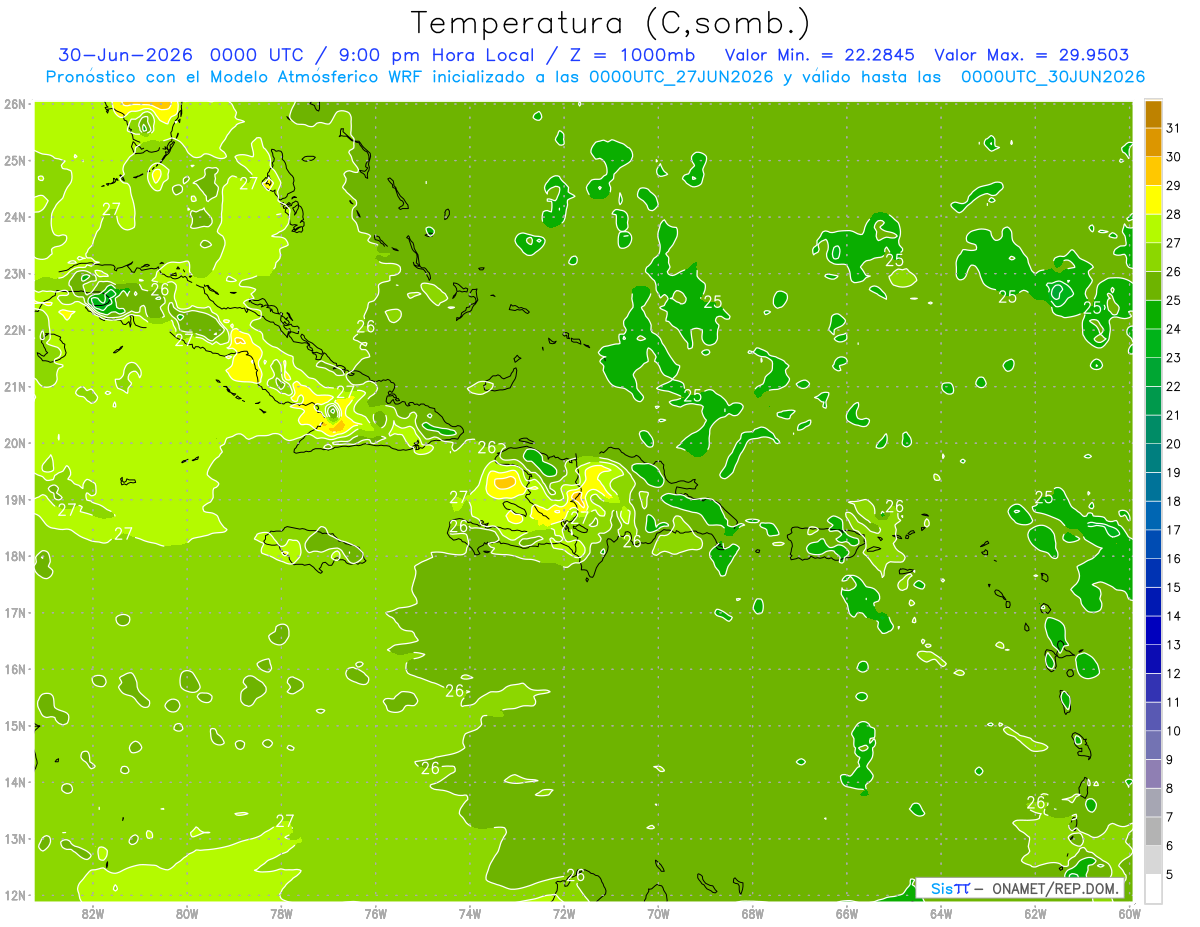Click the "60W" longitude axis label
Viewport: 1200px width, 927px height.
(x=1129, y=913)
